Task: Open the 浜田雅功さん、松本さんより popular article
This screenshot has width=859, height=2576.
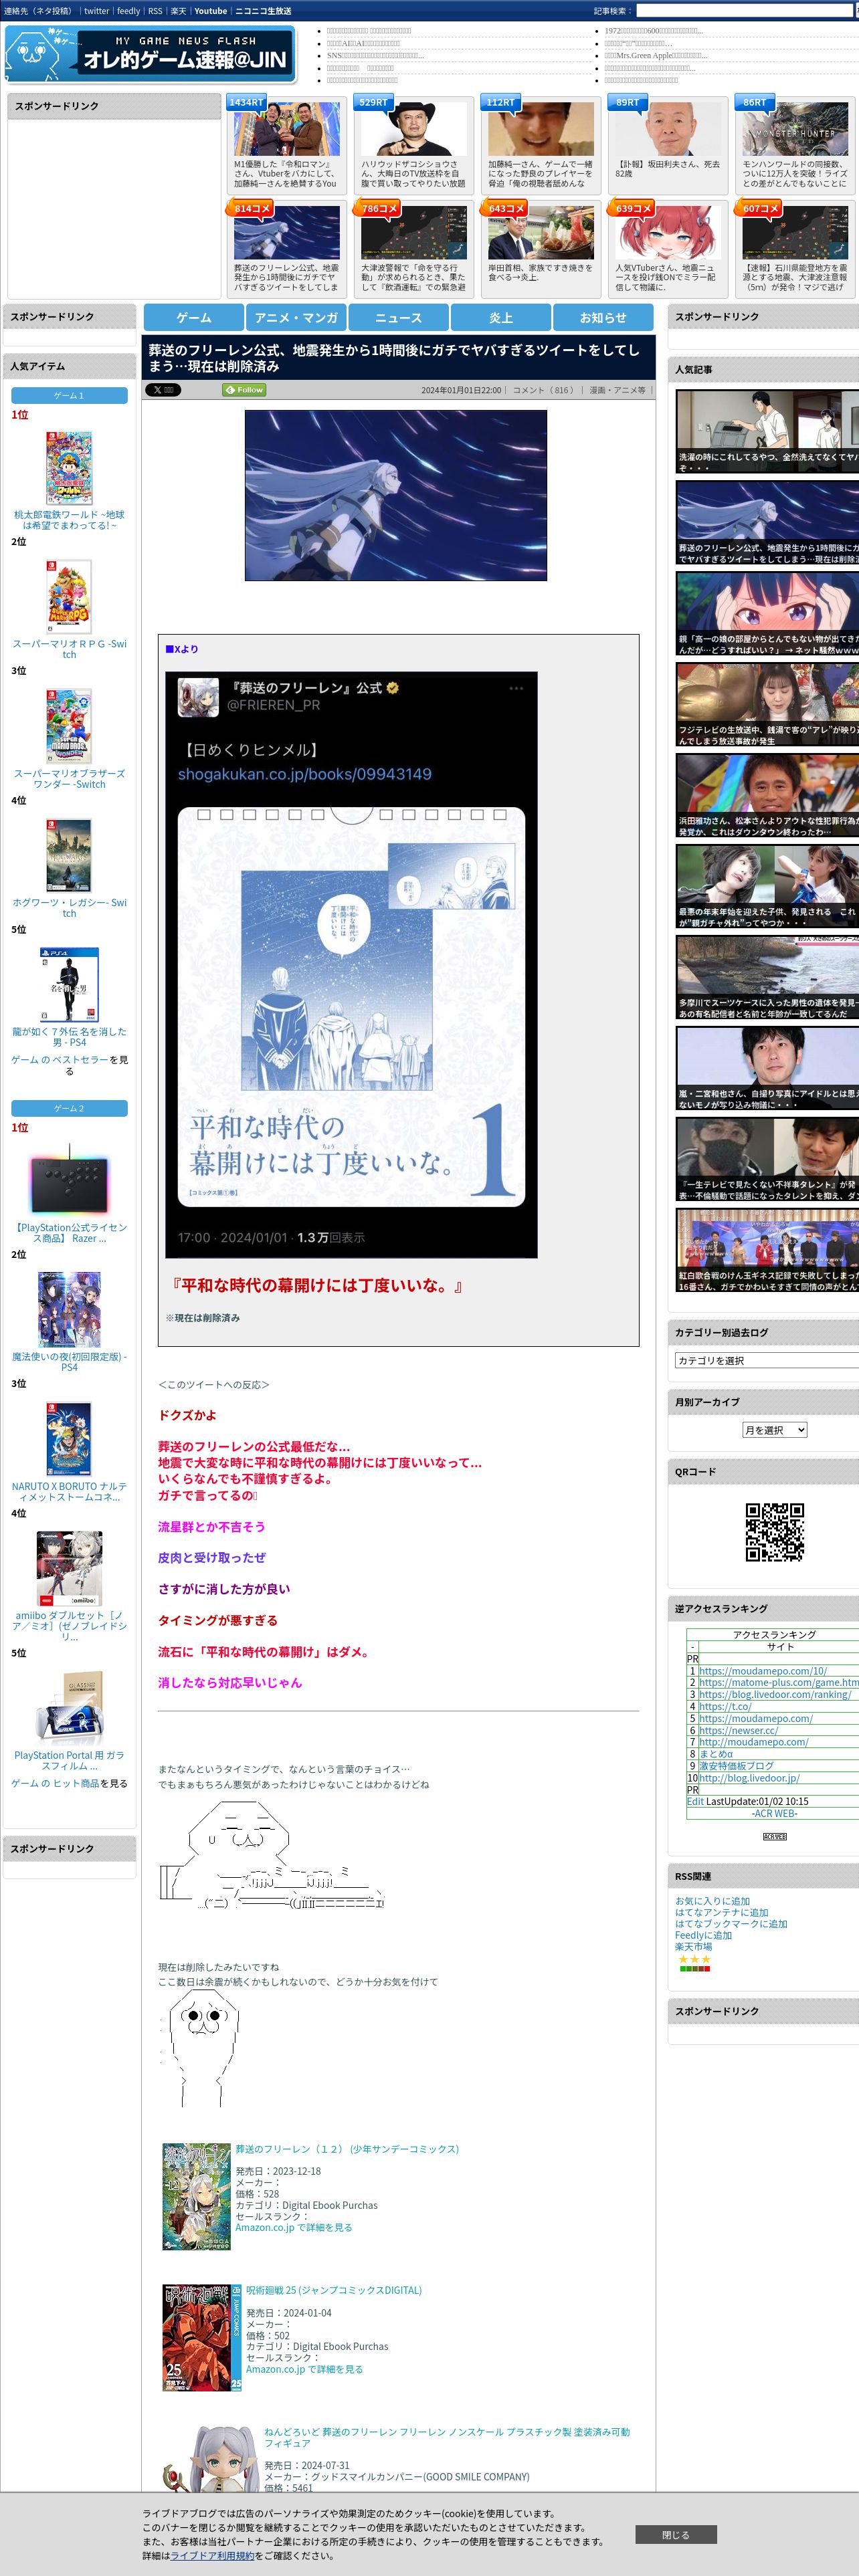Action: [767, 796]
